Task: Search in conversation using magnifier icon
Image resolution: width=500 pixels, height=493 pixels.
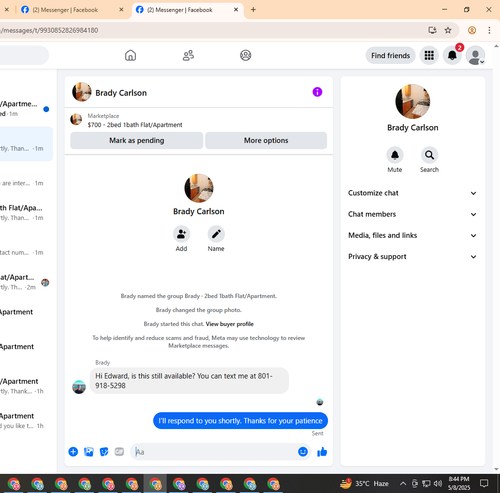Action: click(429, 155)
